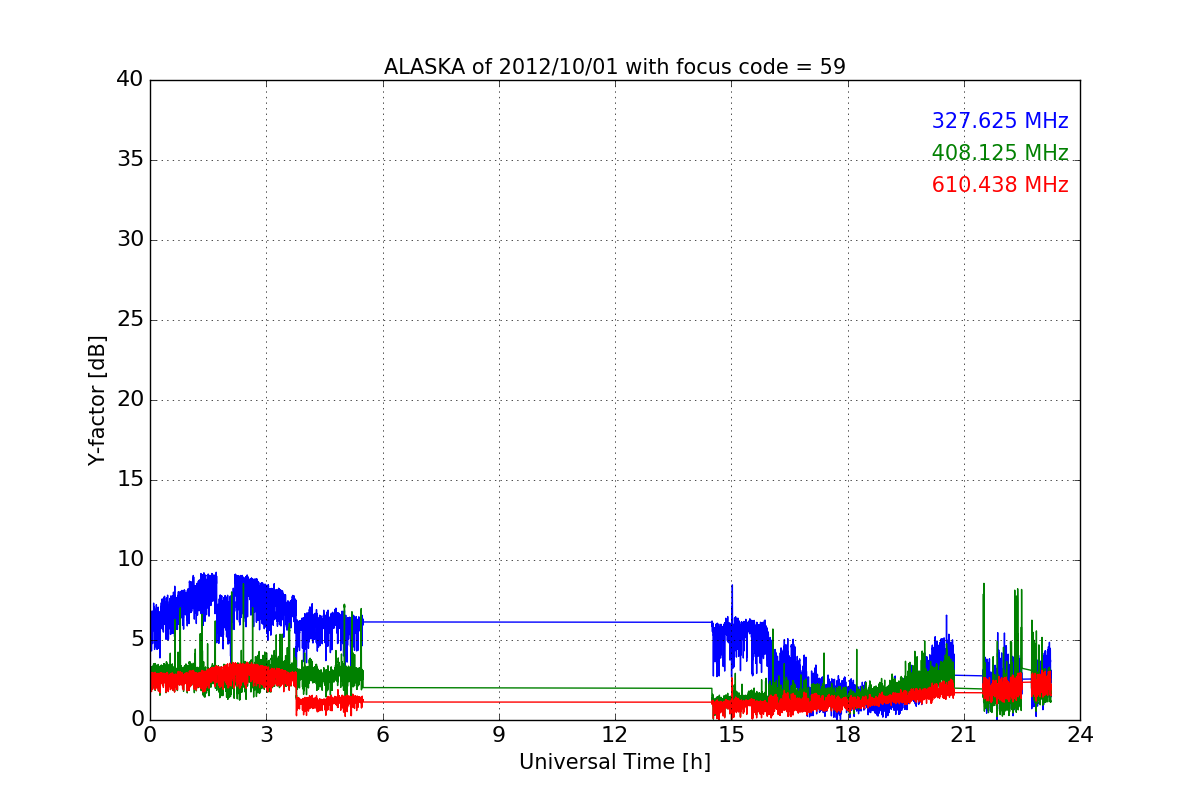1200x800 pixels.
Task: Click the x-axis tick label 15
Action: (x=731, y=735)
